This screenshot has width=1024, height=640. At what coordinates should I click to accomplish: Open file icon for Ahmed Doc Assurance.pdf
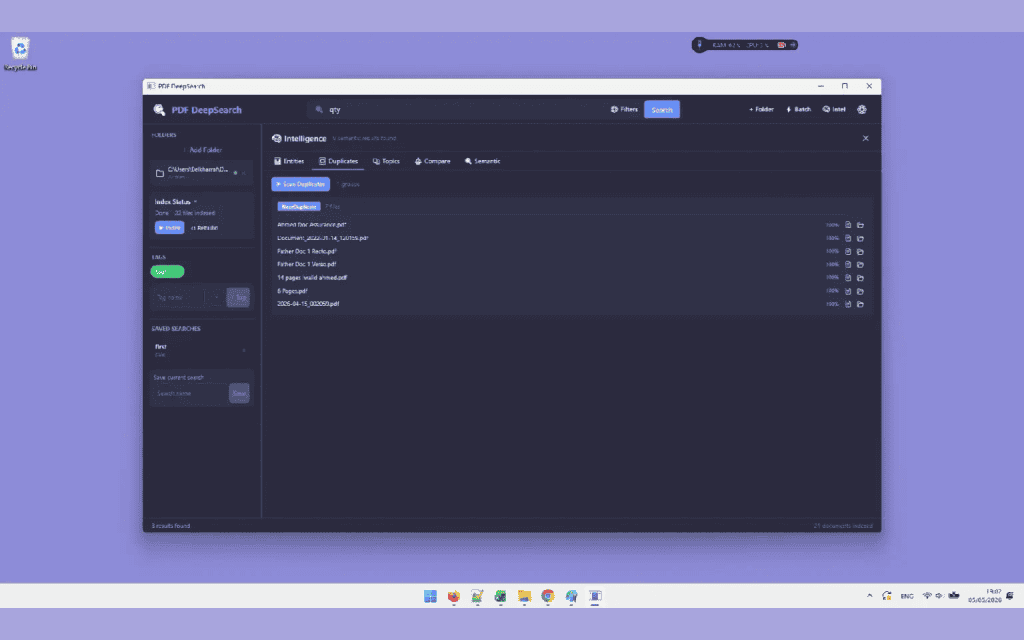click(x=848, y=225)
